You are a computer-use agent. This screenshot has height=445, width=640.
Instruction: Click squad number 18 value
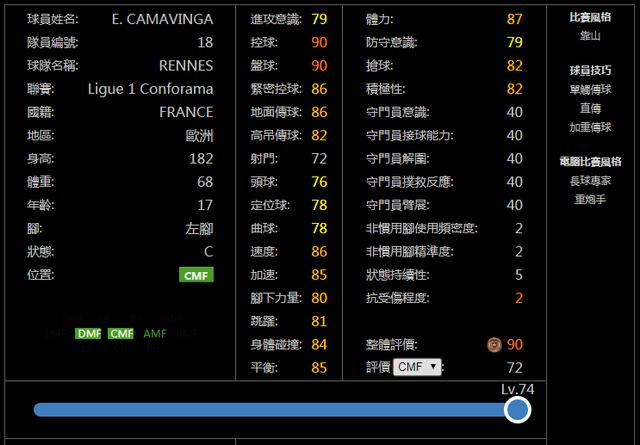(x=205, y=42)
